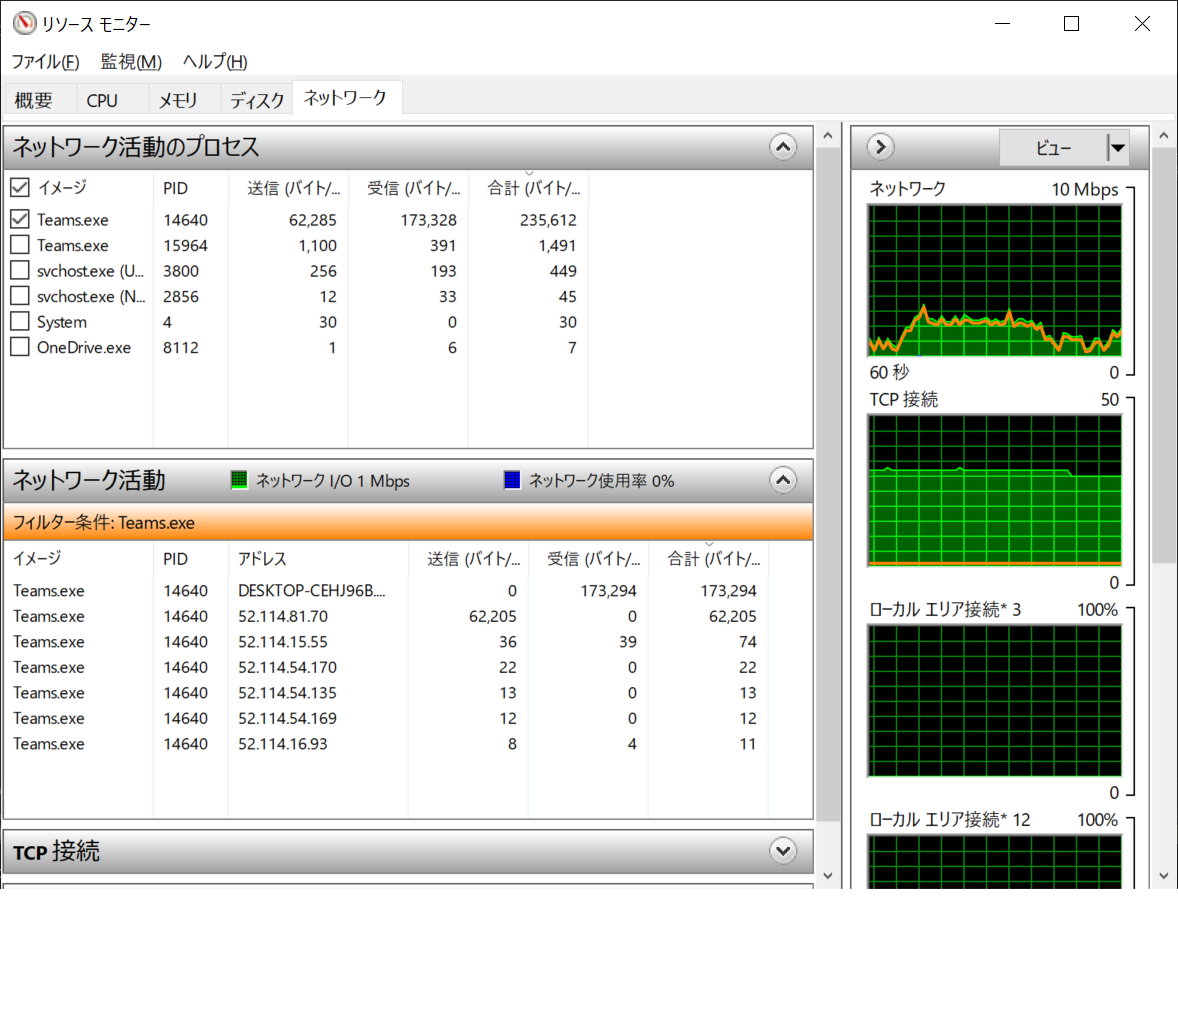Maximize the Resource Monitor window
This screenshot has width=1178, height=1034.
(x=1071, y=23)
